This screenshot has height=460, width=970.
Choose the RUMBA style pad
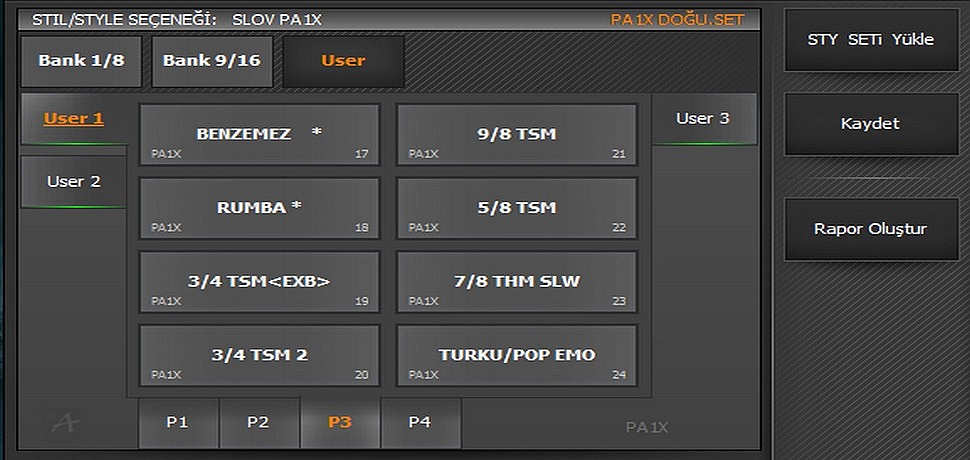click(259, 208)
